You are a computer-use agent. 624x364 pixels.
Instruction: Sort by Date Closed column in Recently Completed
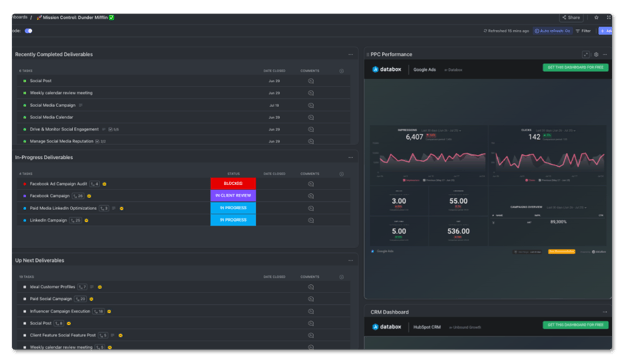coord(274,71)
